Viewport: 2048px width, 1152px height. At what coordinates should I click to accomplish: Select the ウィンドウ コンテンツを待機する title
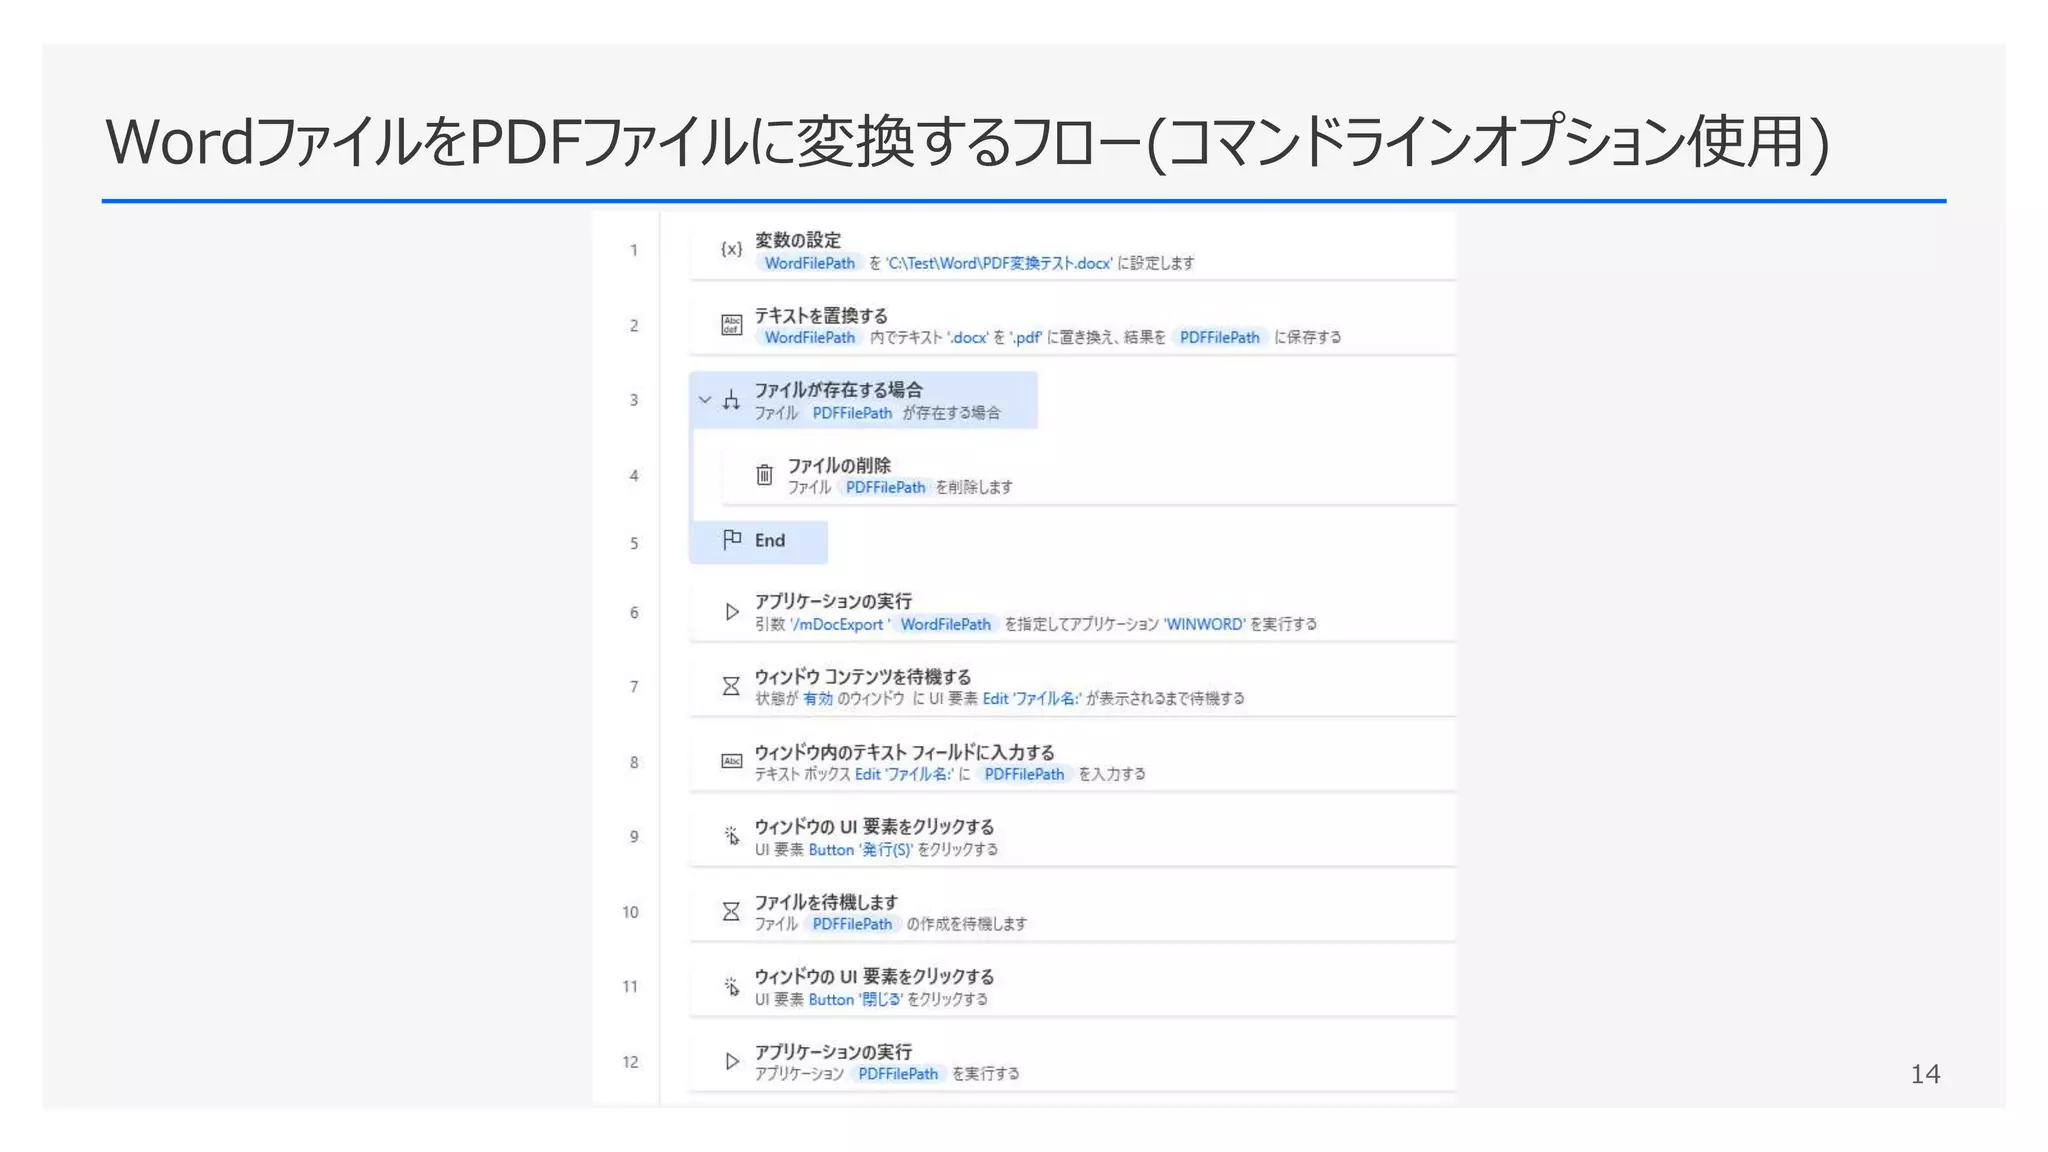[x=862, y=677]
